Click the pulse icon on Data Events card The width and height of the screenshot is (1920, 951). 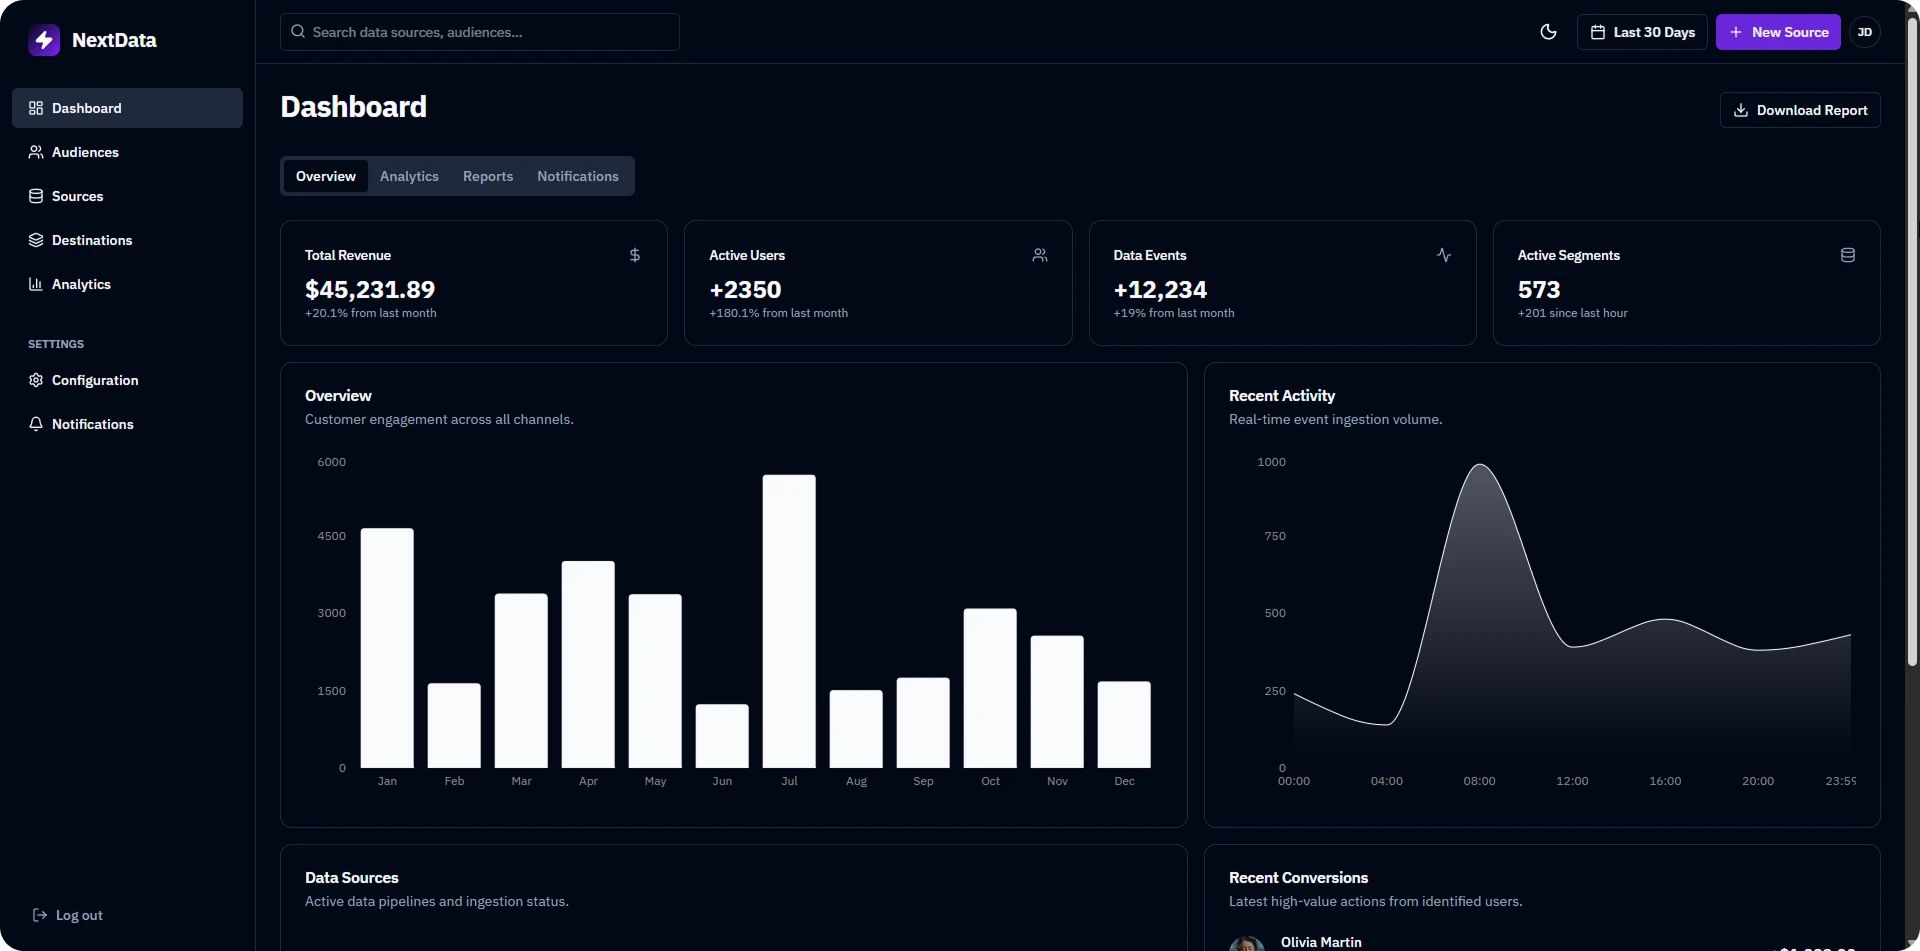pos(1444,255)
